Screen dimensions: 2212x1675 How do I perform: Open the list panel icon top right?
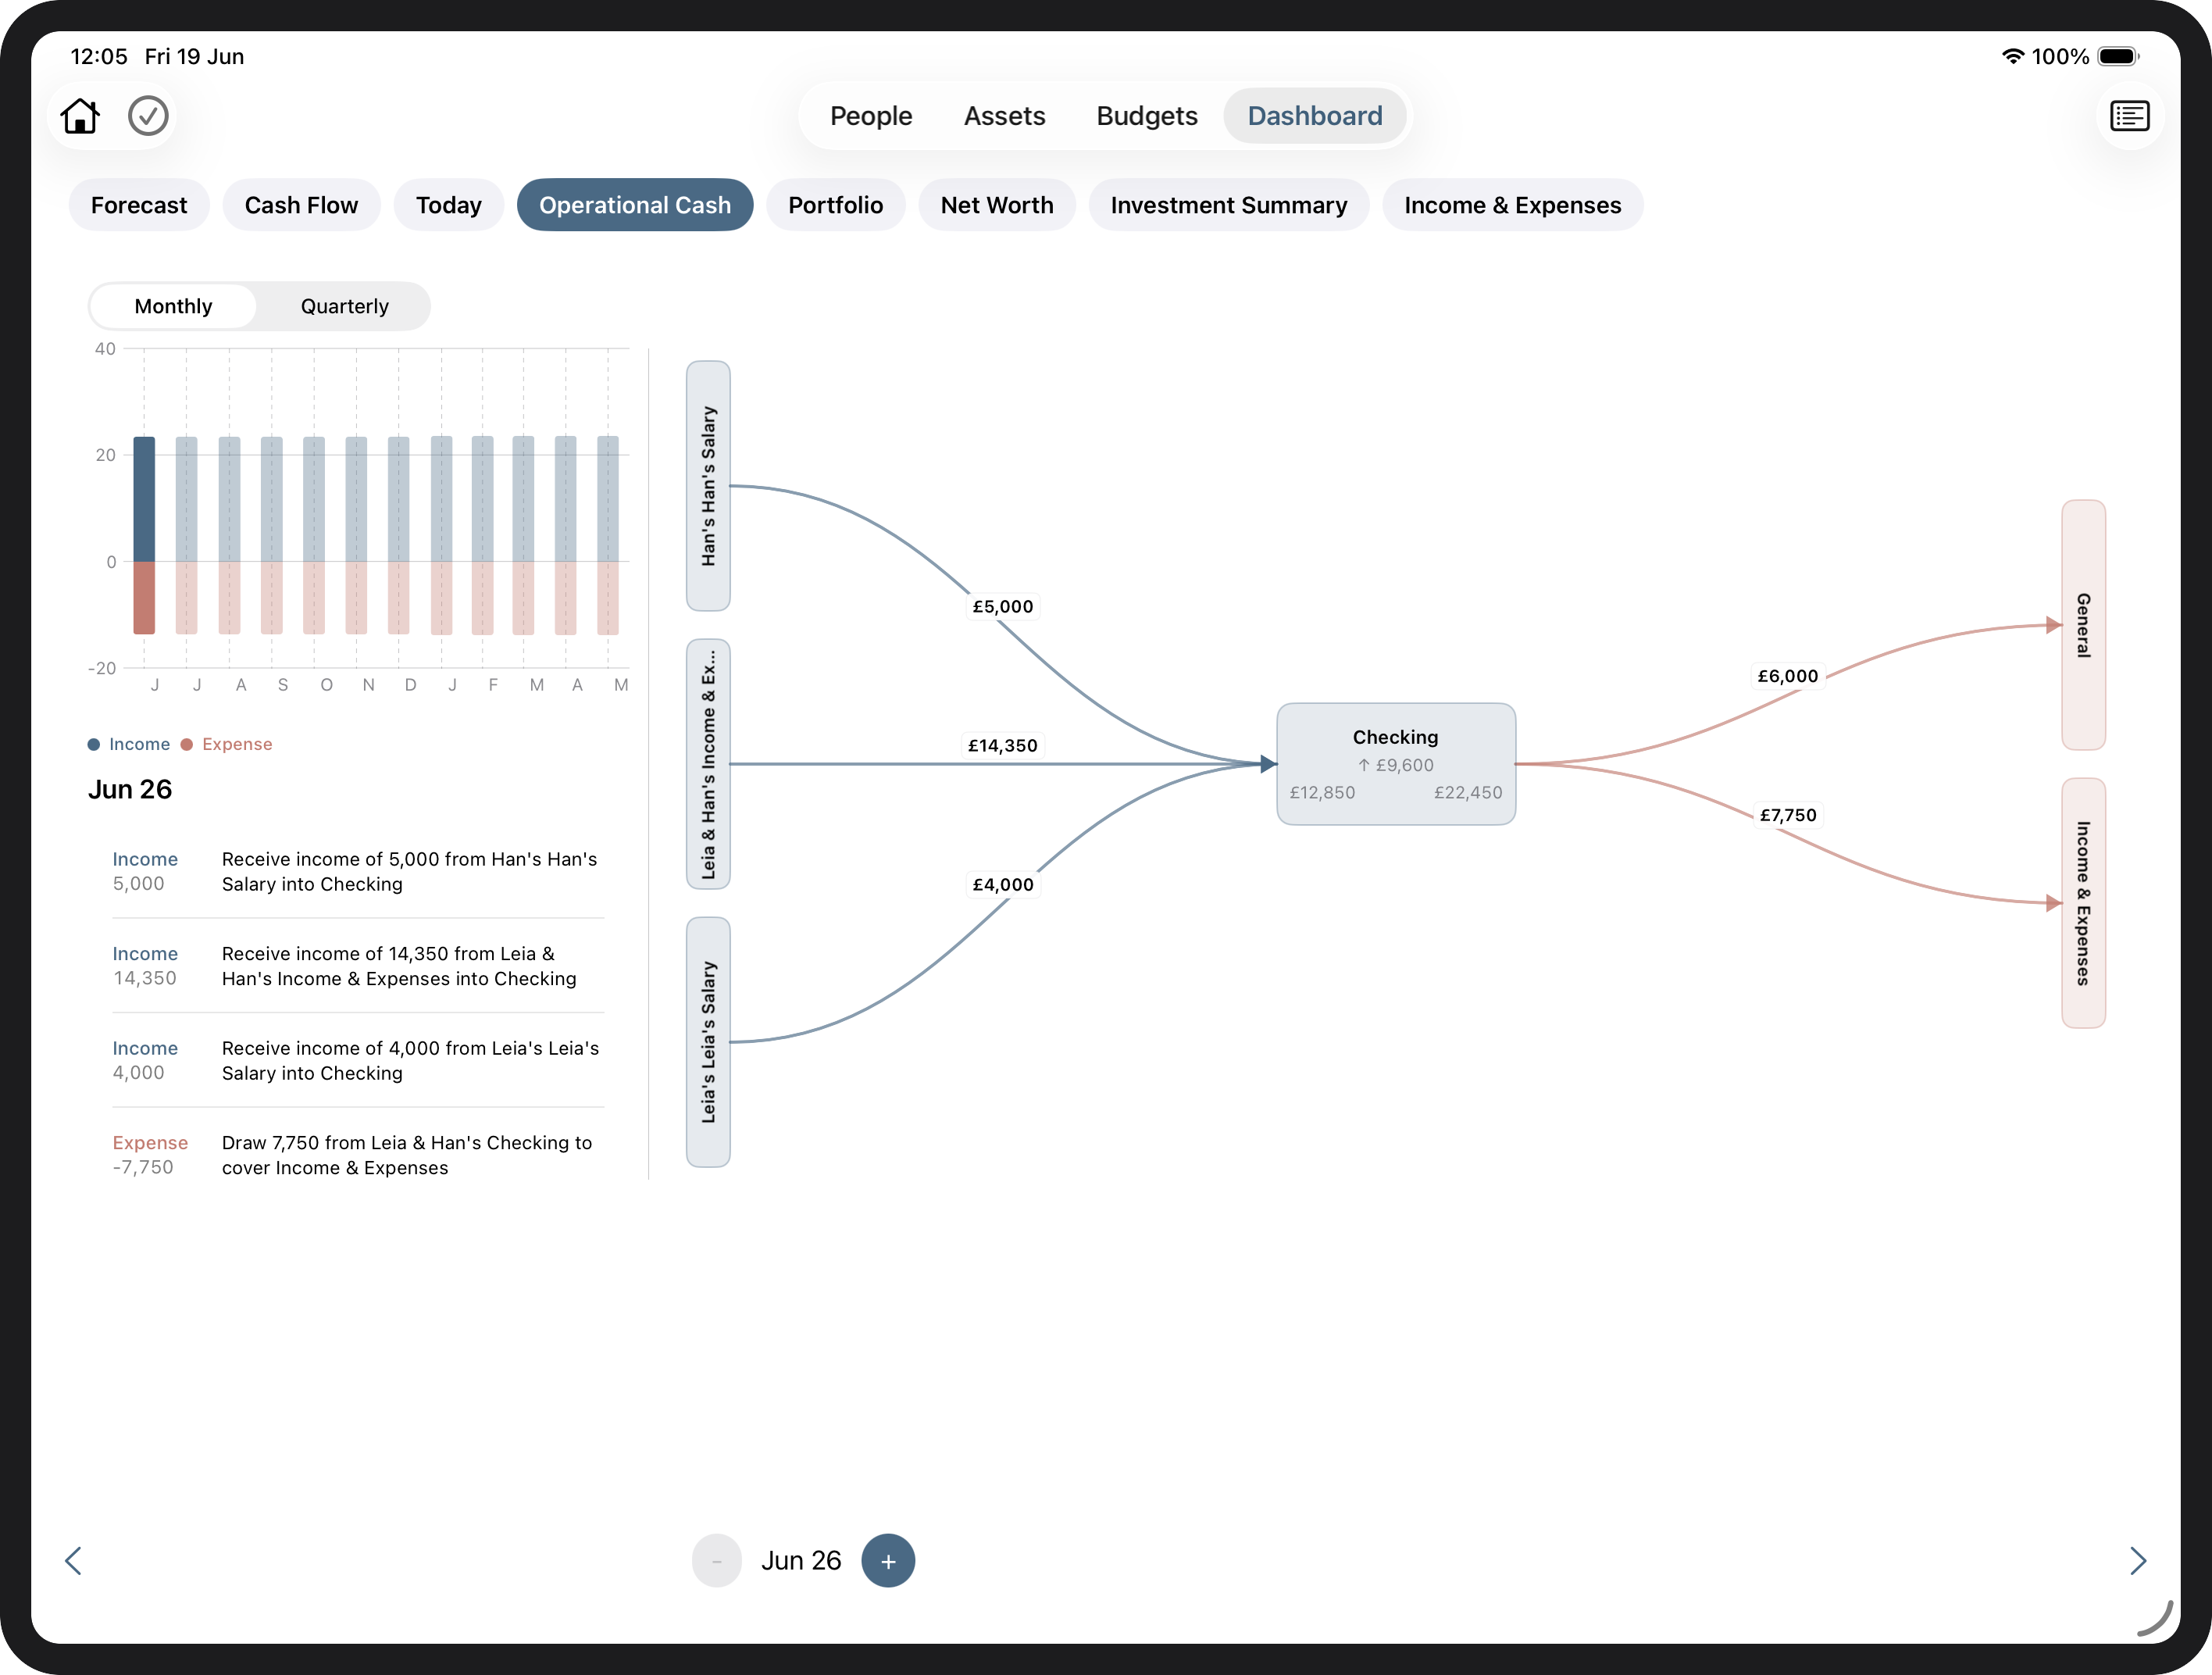coord(2129,116)
